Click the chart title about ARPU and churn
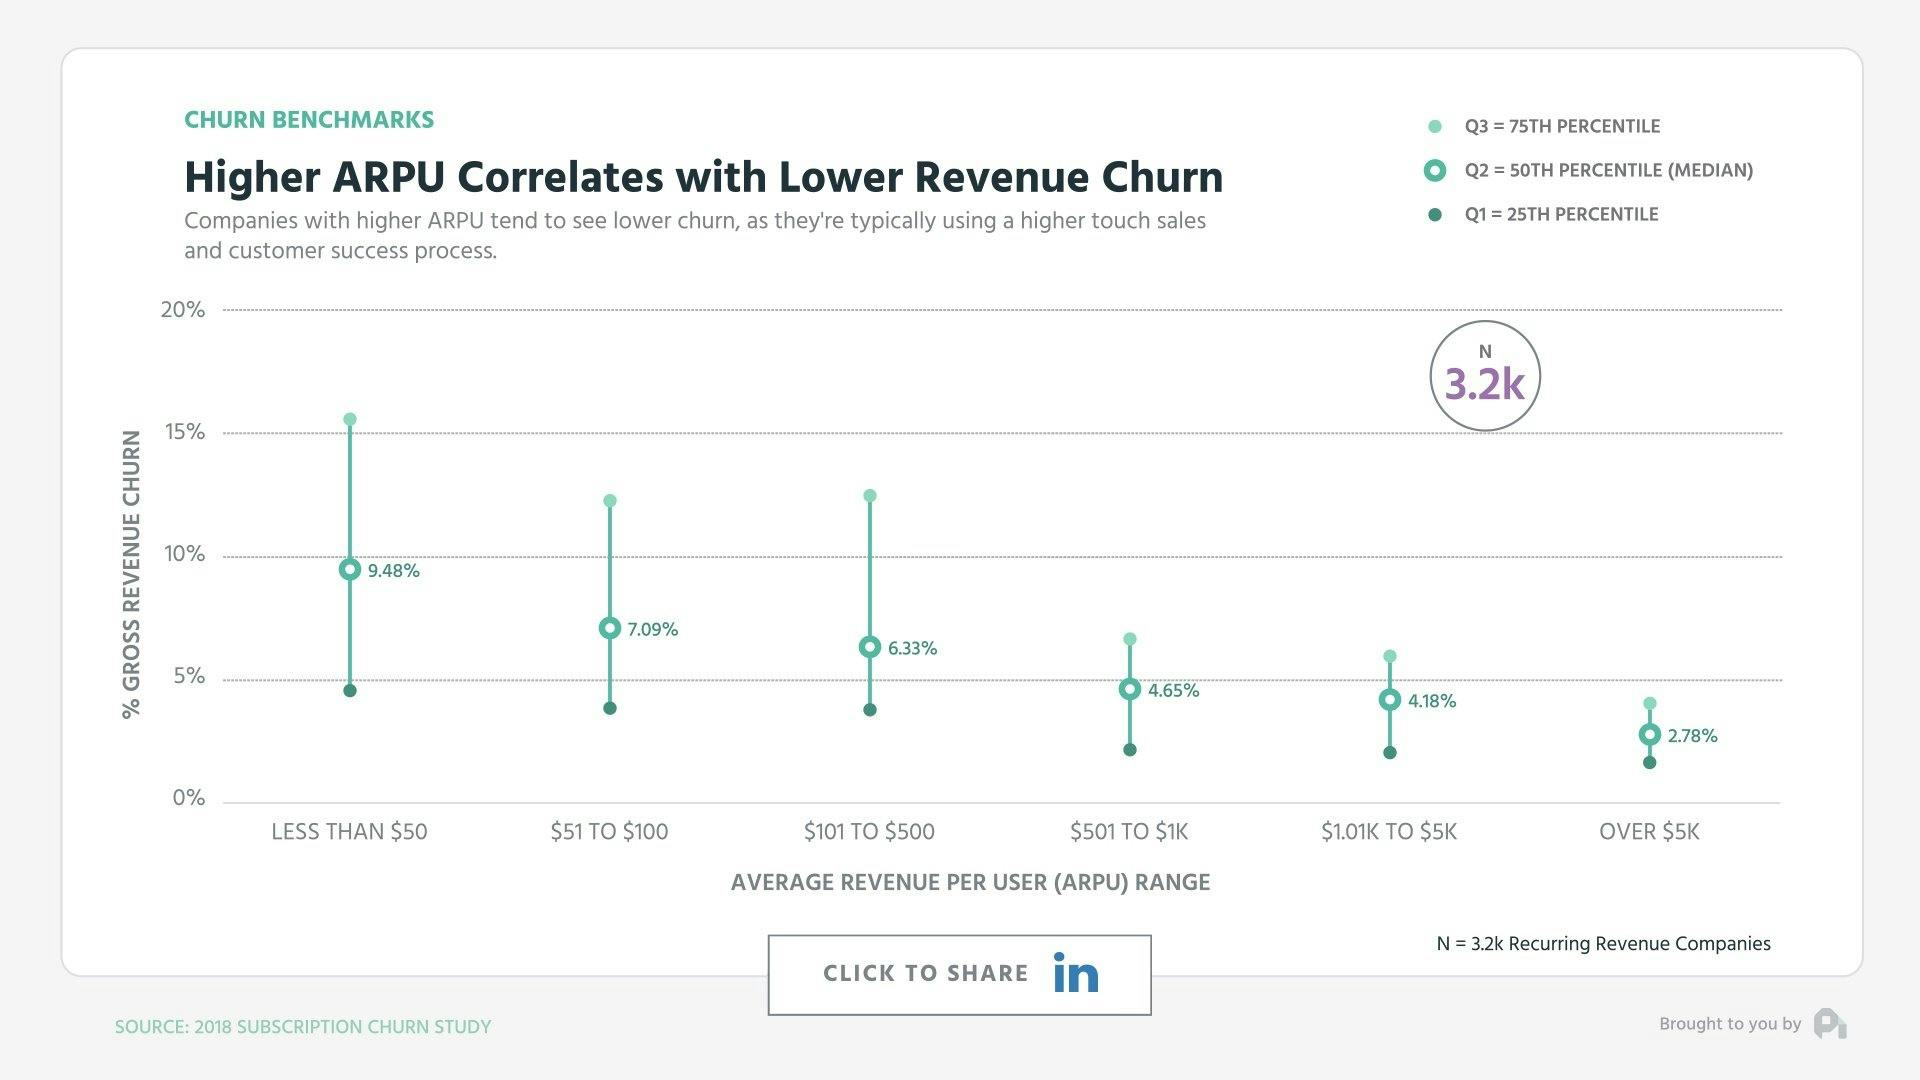This screenshot has height=1080, width=1920. tap(703, 177)
